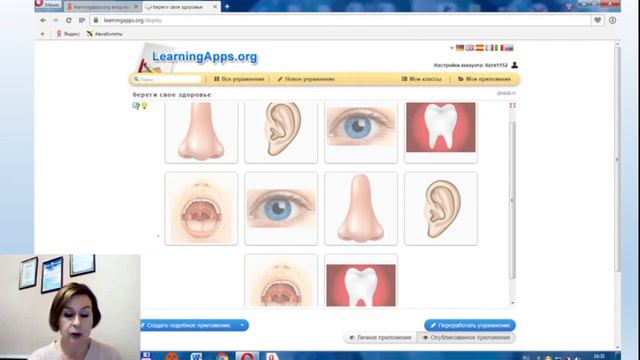Open 'Мои приложения' menu item
640x360 pixels.
484,79
